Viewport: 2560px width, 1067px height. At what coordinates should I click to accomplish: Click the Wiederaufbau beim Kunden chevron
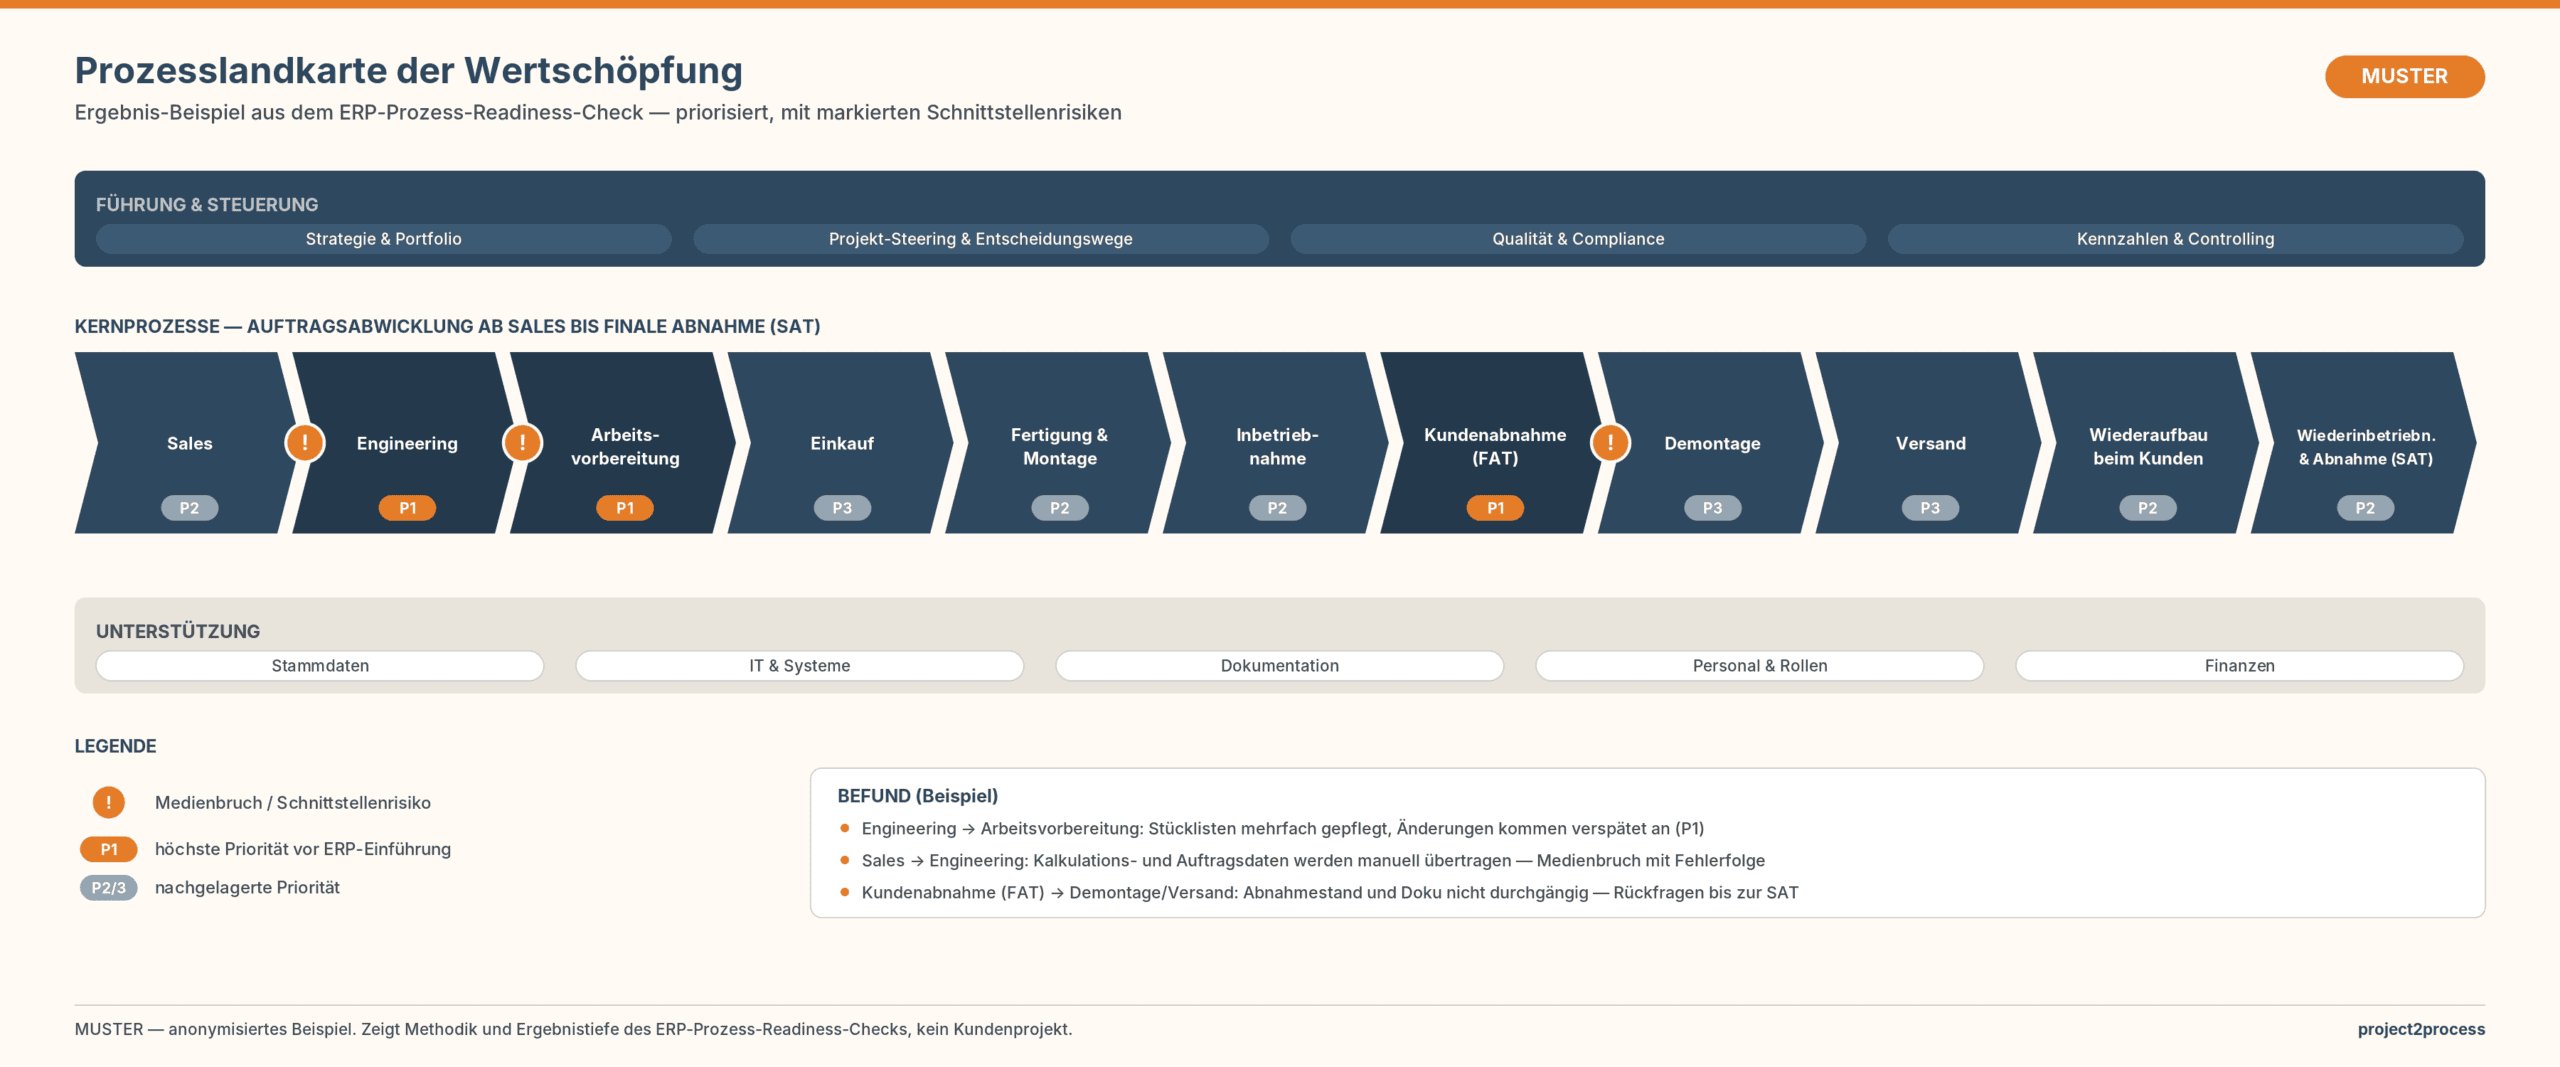[2148, 442]
